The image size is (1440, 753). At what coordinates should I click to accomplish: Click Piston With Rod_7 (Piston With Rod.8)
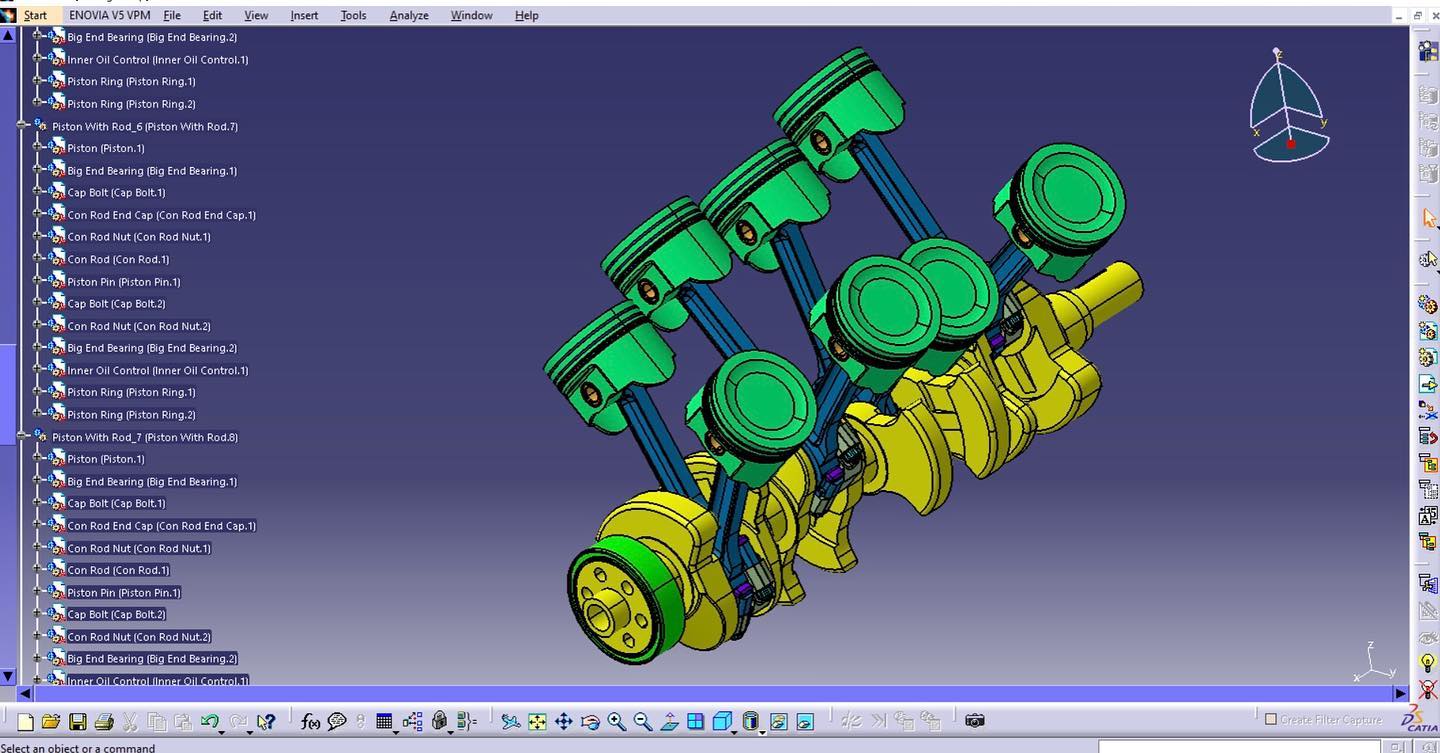point(145,437)
